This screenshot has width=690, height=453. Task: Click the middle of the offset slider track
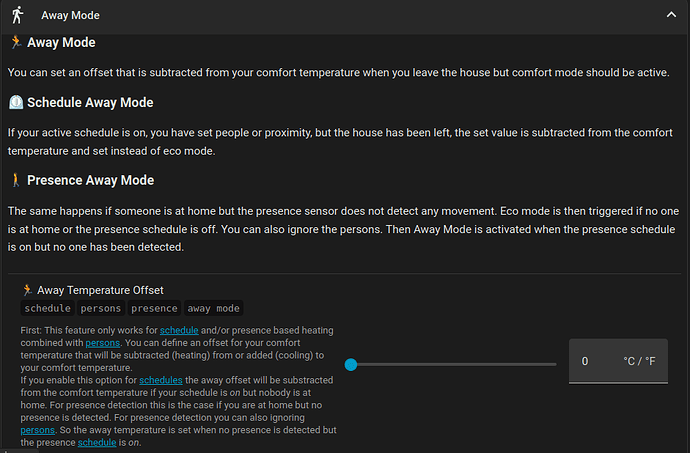click(x=451, y=365)
